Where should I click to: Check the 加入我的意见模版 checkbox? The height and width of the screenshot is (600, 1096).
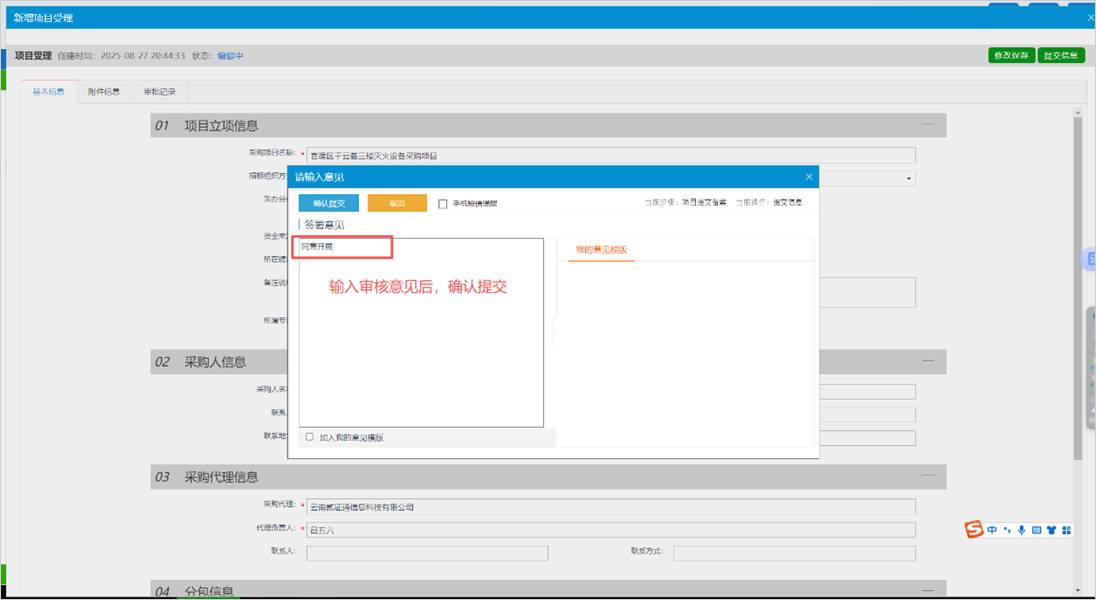coord(310,437)
